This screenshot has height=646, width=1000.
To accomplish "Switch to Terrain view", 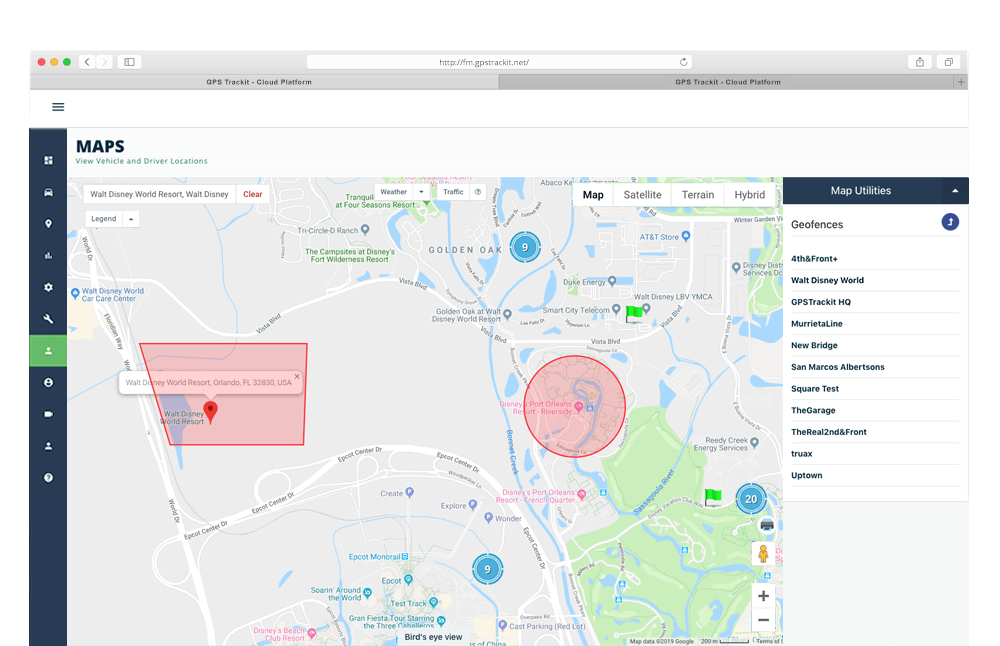I will (x=698, y=195).
